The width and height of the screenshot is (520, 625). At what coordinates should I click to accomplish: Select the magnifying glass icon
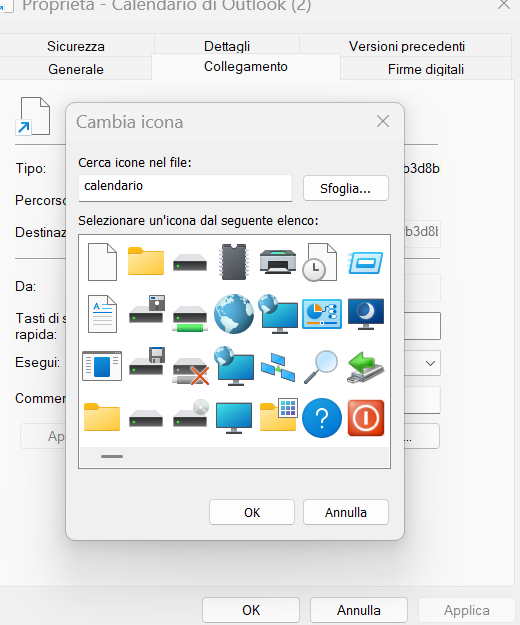click(321, 367)
